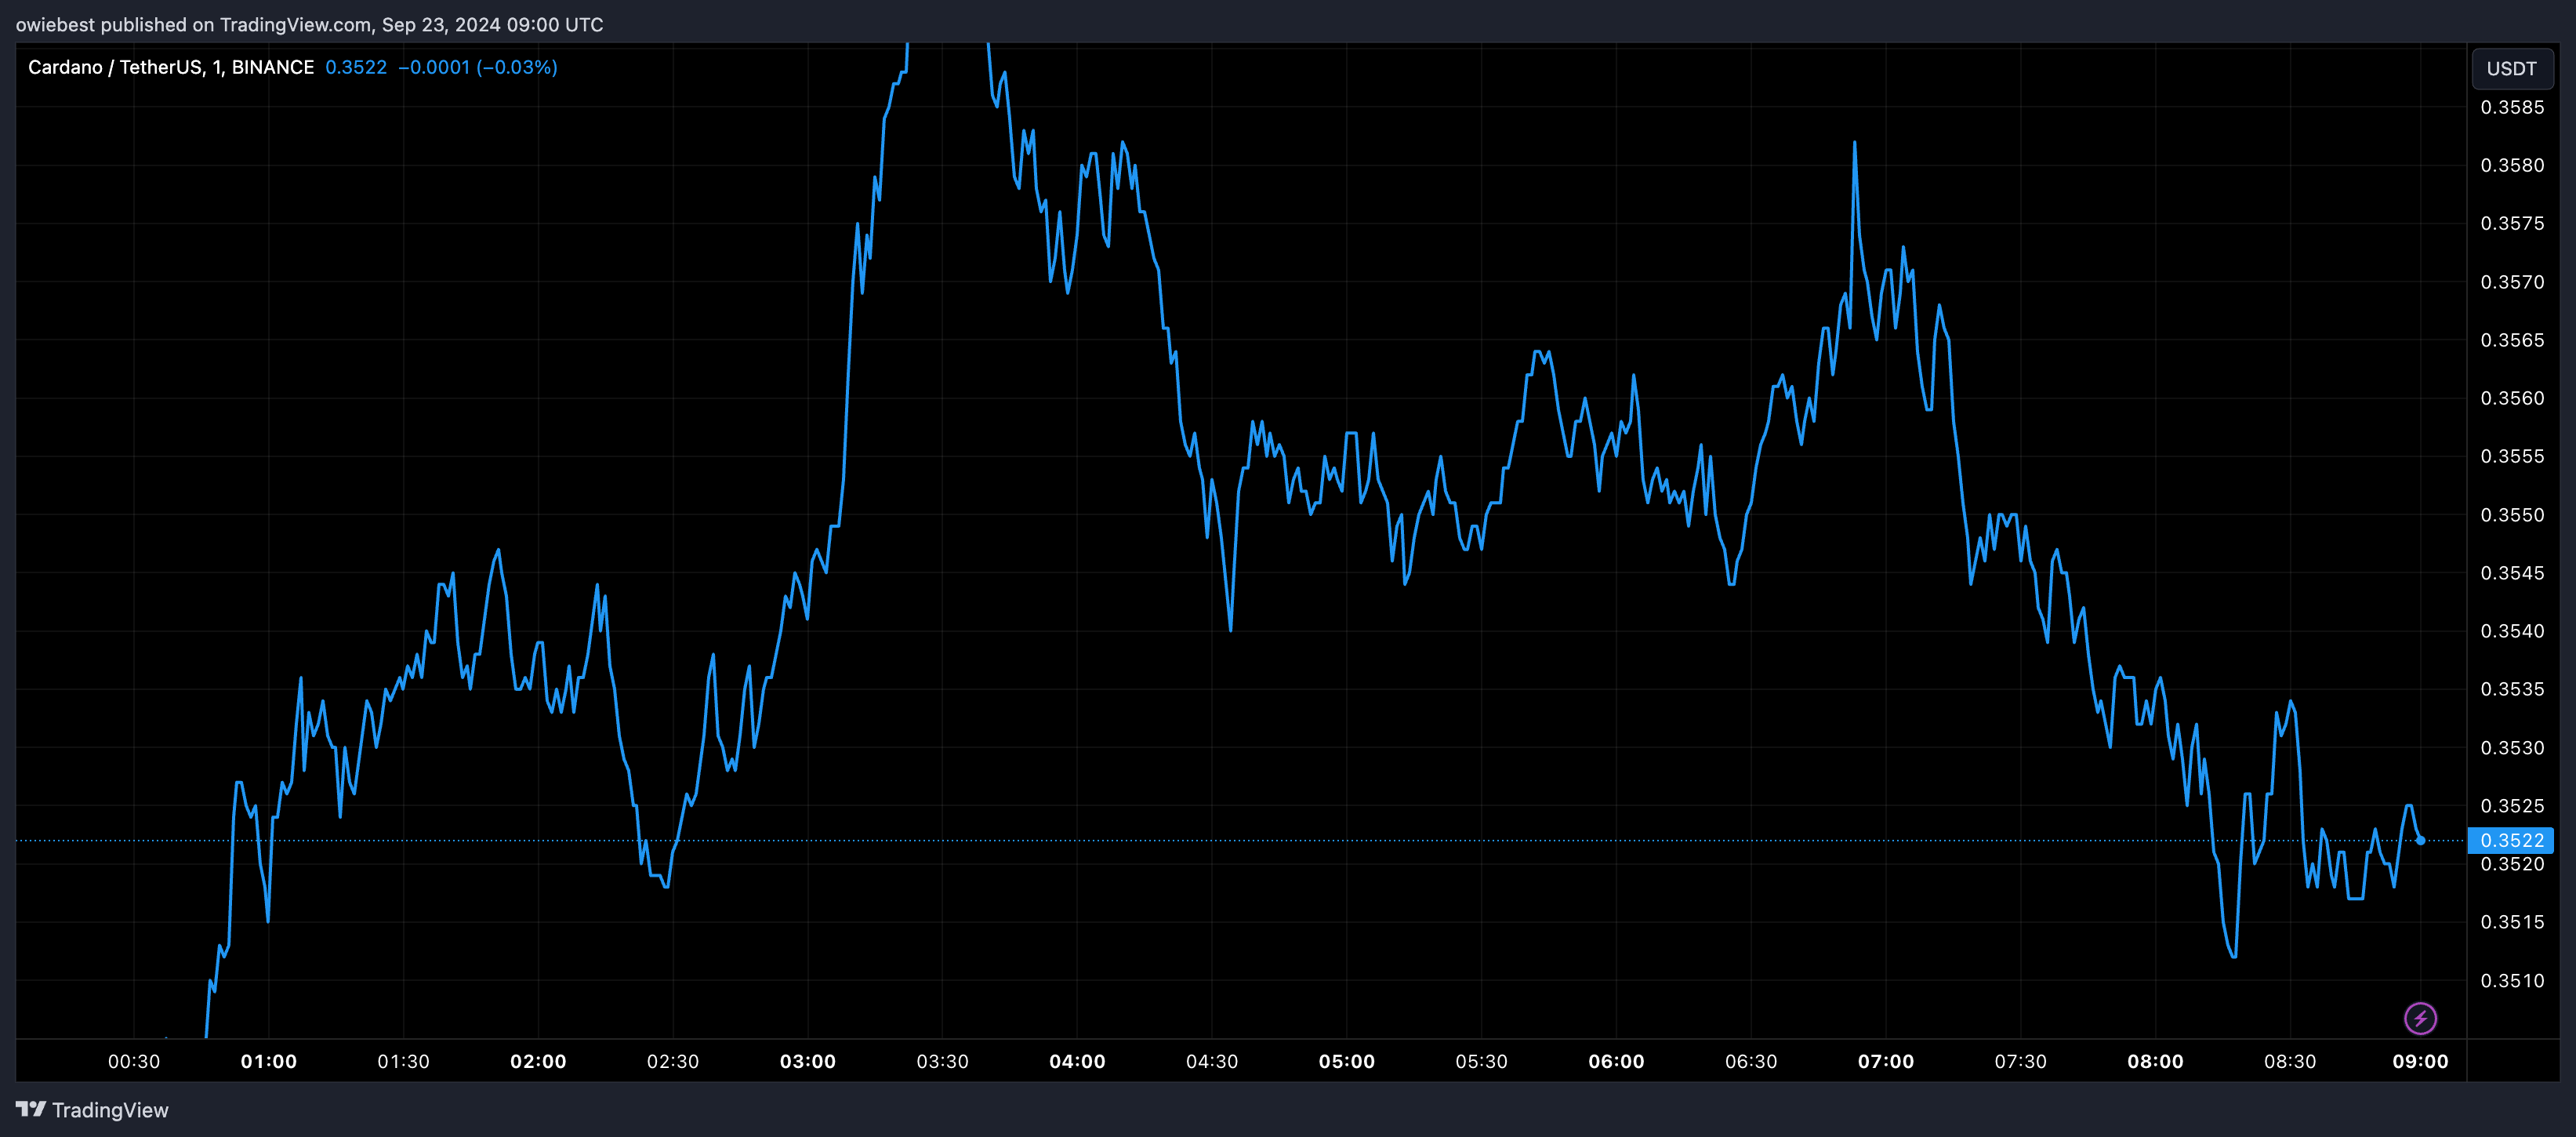Click the last price dot on the line
The image size is (2576, 1137).
pyautogui.click(x=2420, y=840)
